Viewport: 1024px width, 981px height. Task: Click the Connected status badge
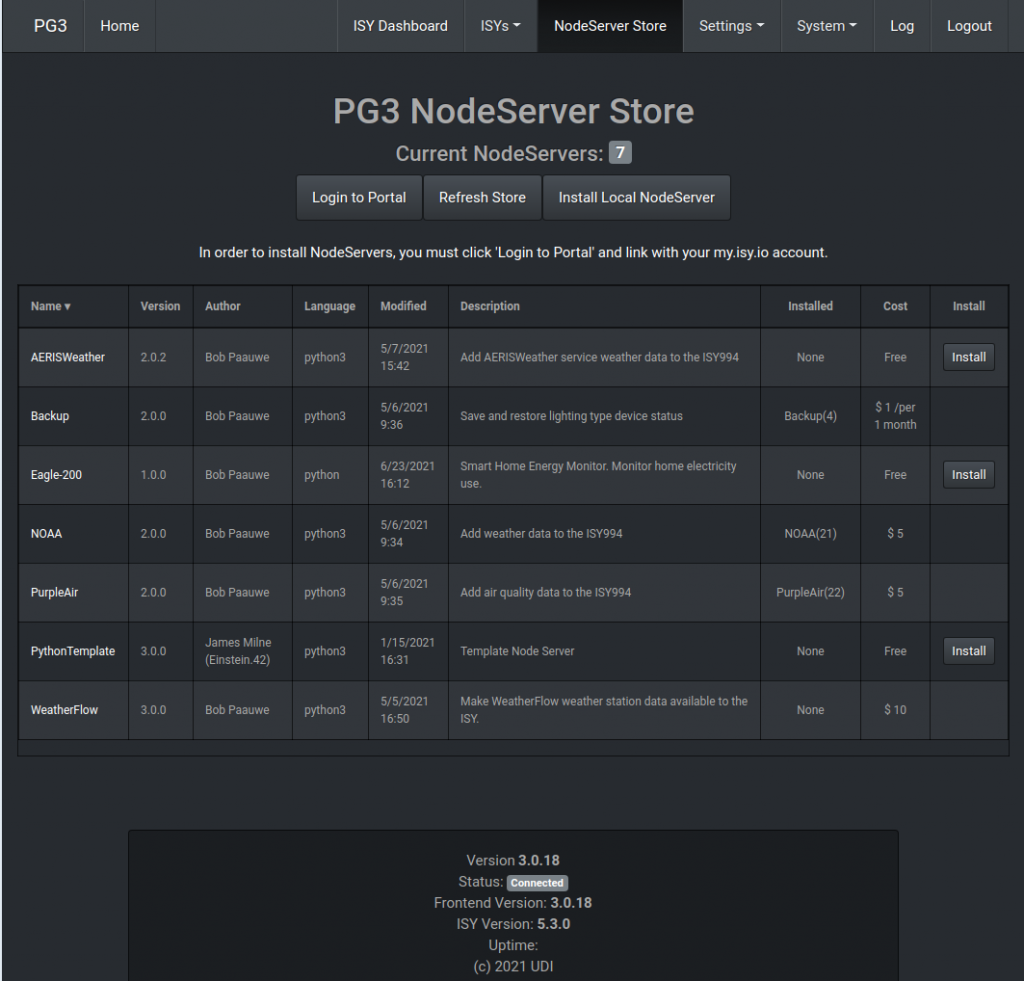(537, 883)
